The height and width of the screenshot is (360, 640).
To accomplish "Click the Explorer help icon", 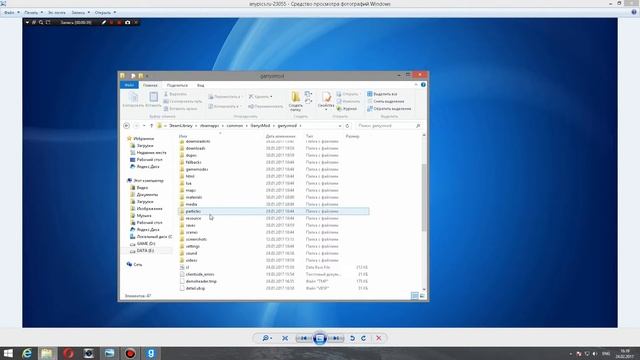I will pos(423,84).
